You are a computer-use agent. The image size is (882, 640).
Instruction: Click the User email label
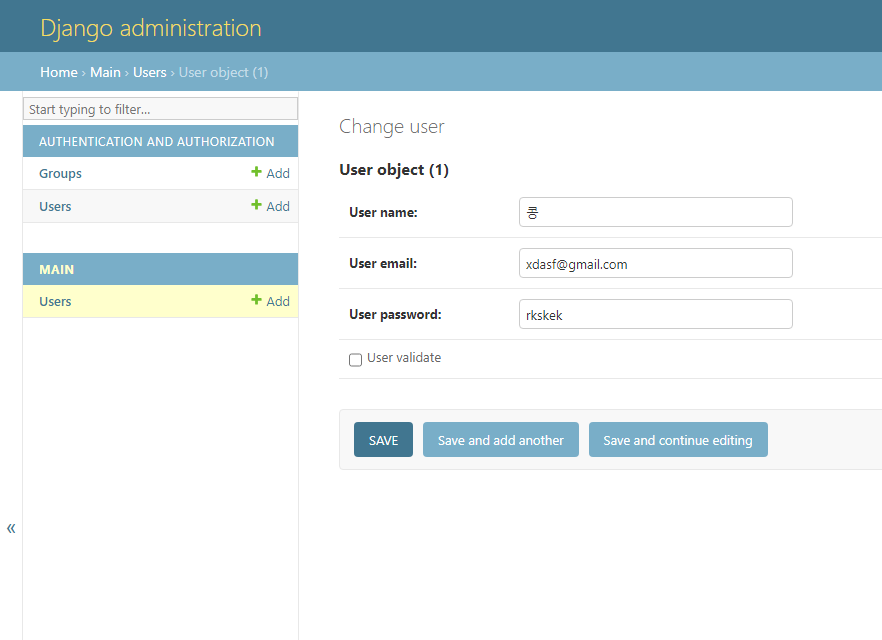tap(383, 264)
